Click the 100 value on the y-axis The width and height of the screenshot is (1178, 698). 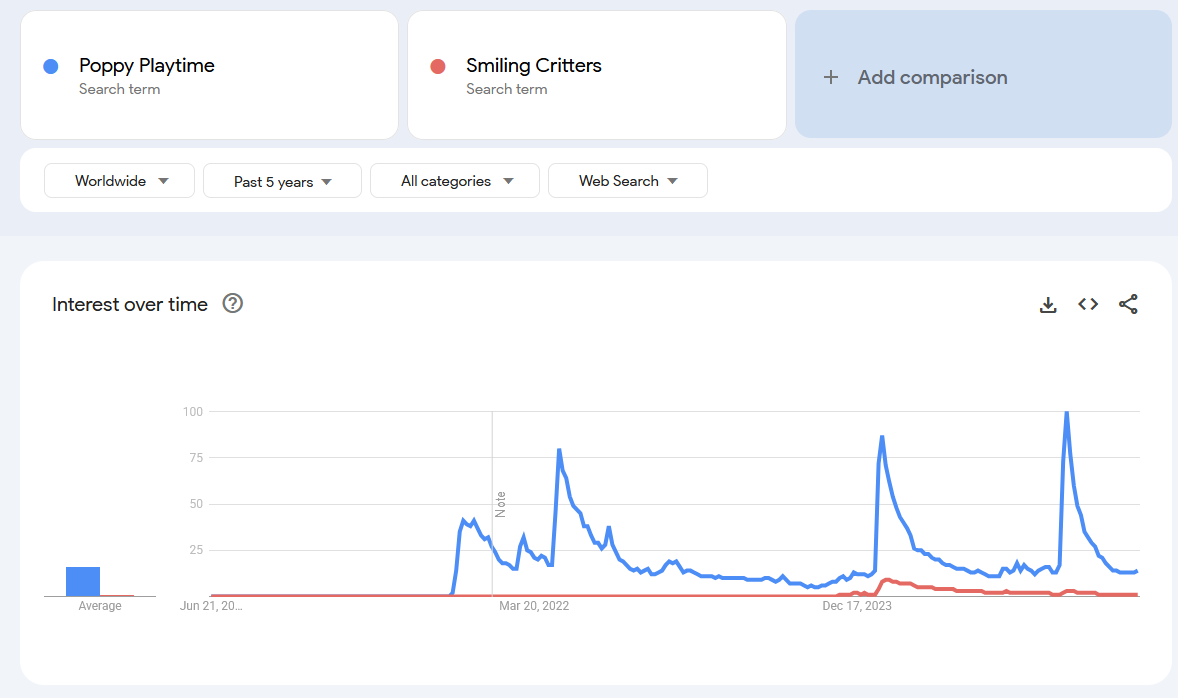[x=193, y=412]
